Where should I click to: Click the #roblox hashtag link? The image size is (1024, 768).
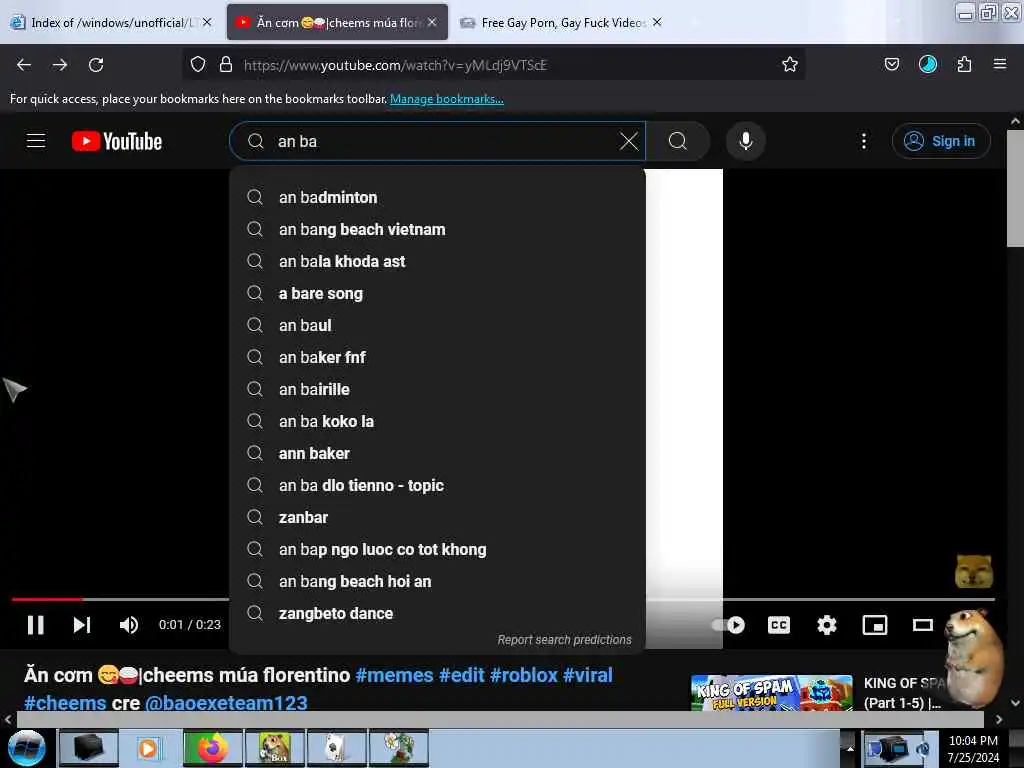524,675
